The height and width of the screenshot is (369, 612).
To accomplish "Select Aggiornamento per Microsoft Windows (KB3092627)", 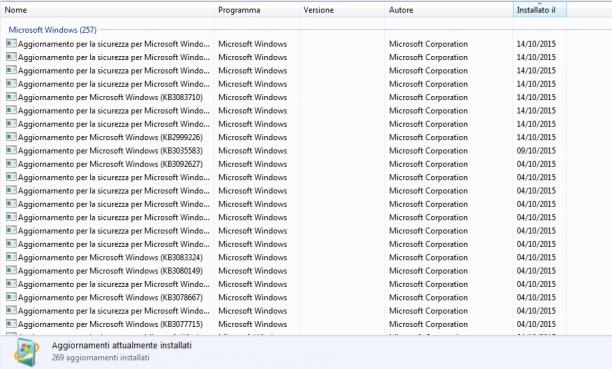I will tap(110, 164).
